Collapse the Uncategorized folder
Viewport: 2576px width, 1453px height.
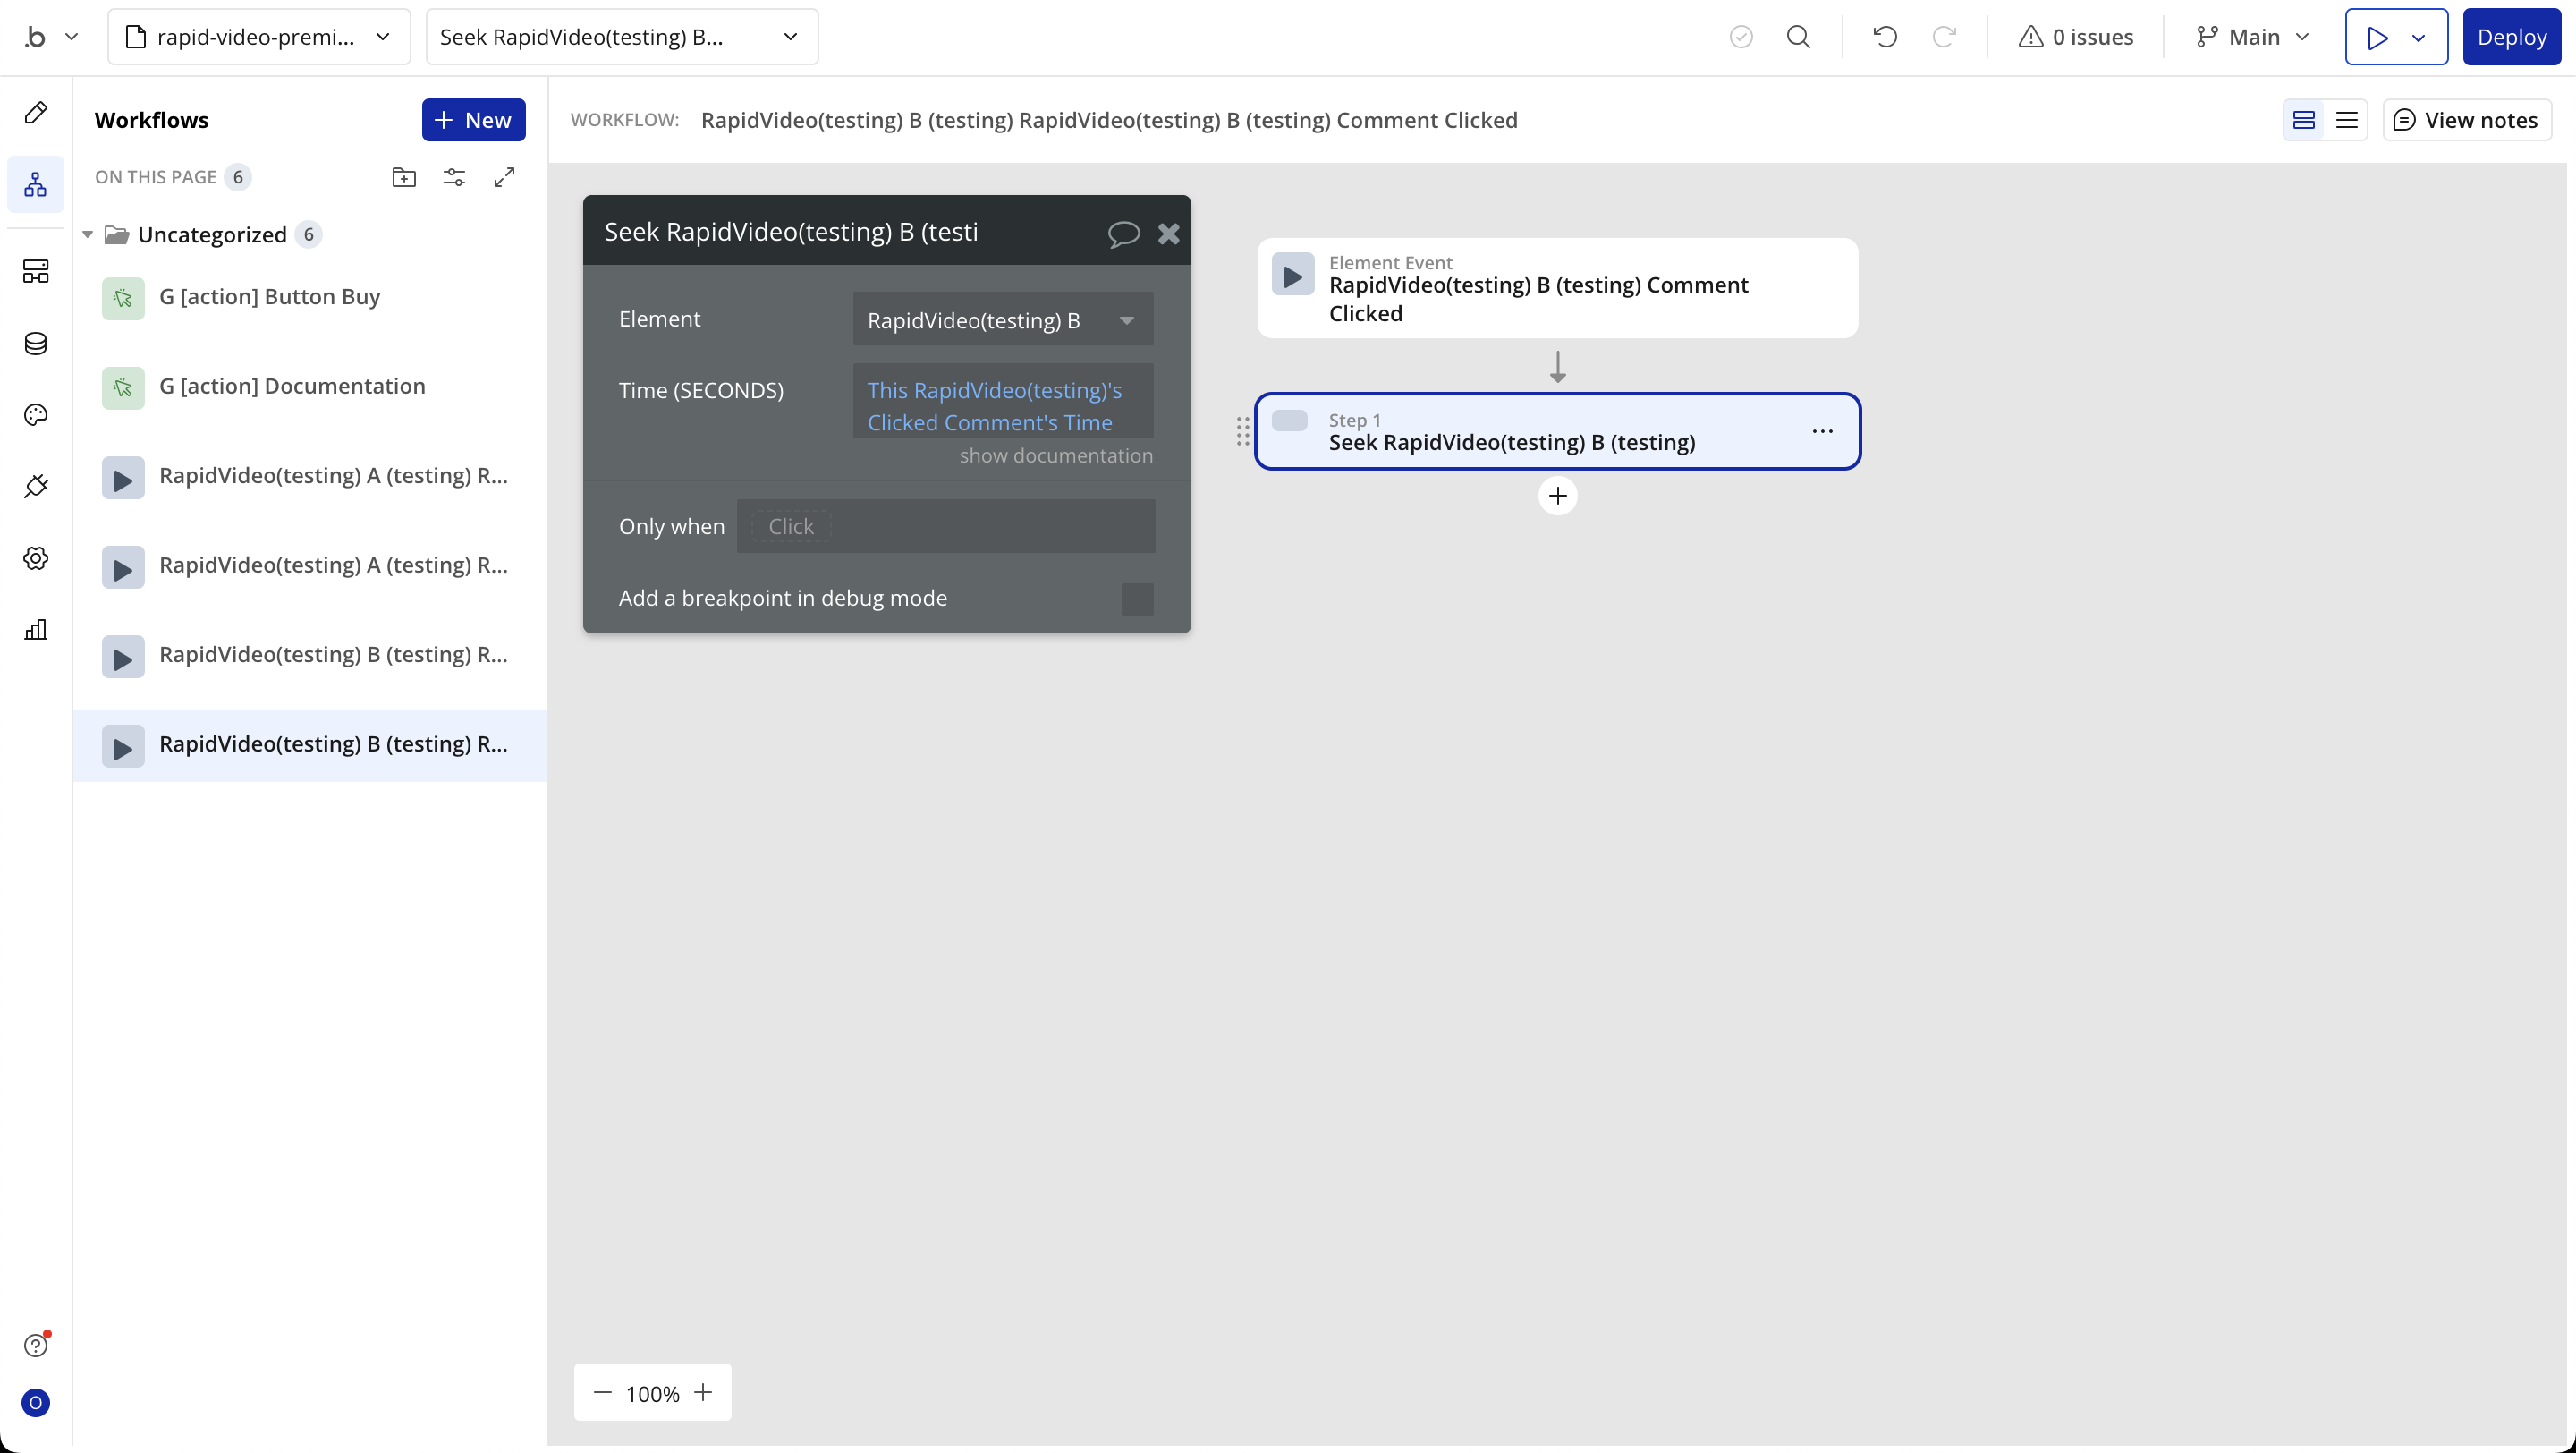(88, 235)
